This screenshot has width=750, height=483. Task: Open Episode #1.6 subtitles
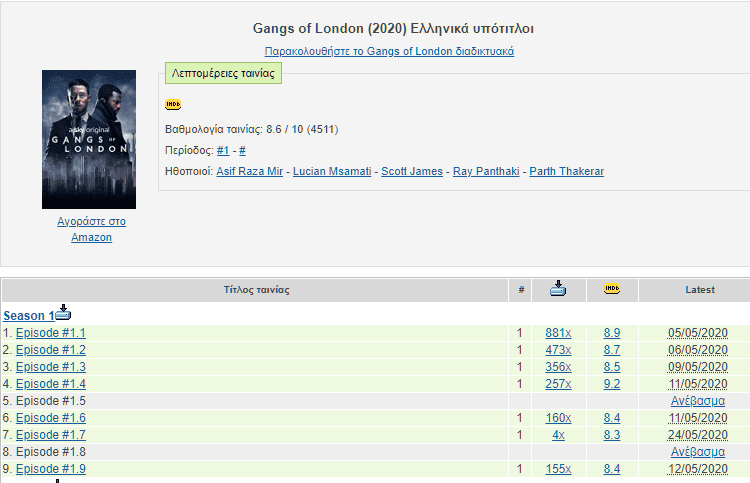coord(51,418)
